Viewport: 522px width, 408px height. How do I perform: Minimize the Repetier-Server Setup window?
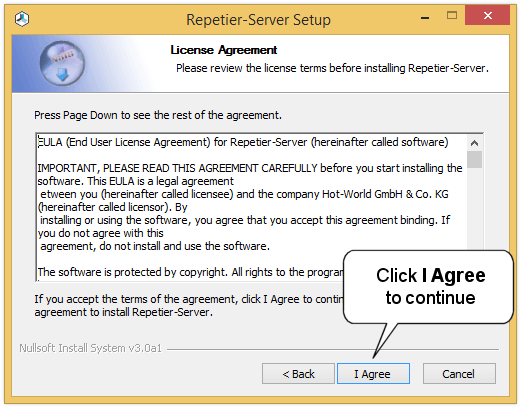(x=425, y=16)
